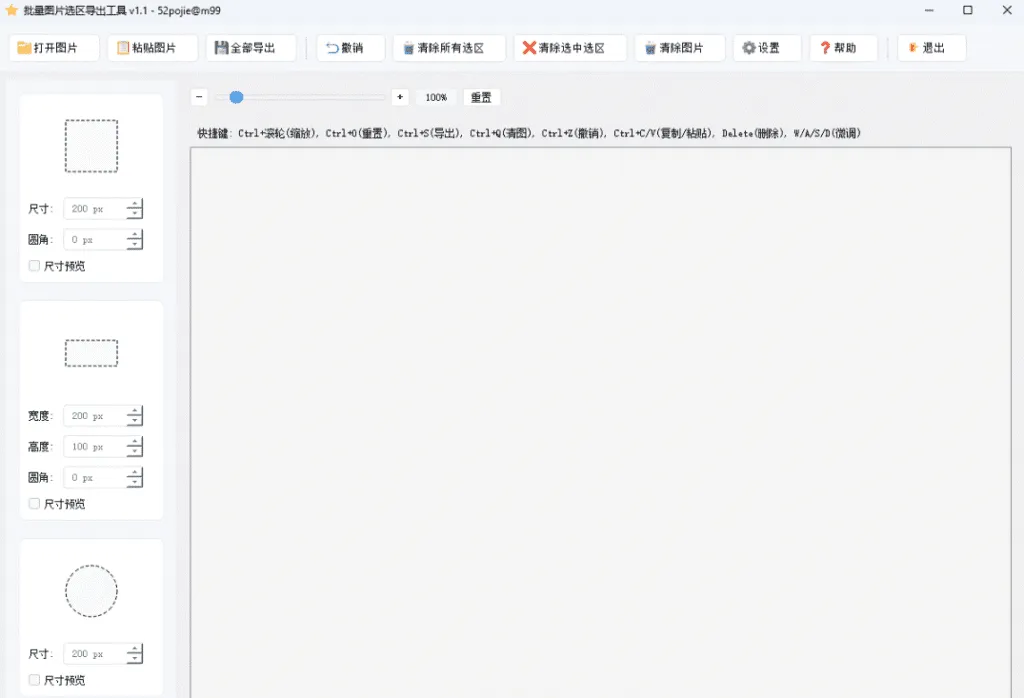Enable size preview for the square selection
The image size is (1024, 698).
(x=34, y=265)
